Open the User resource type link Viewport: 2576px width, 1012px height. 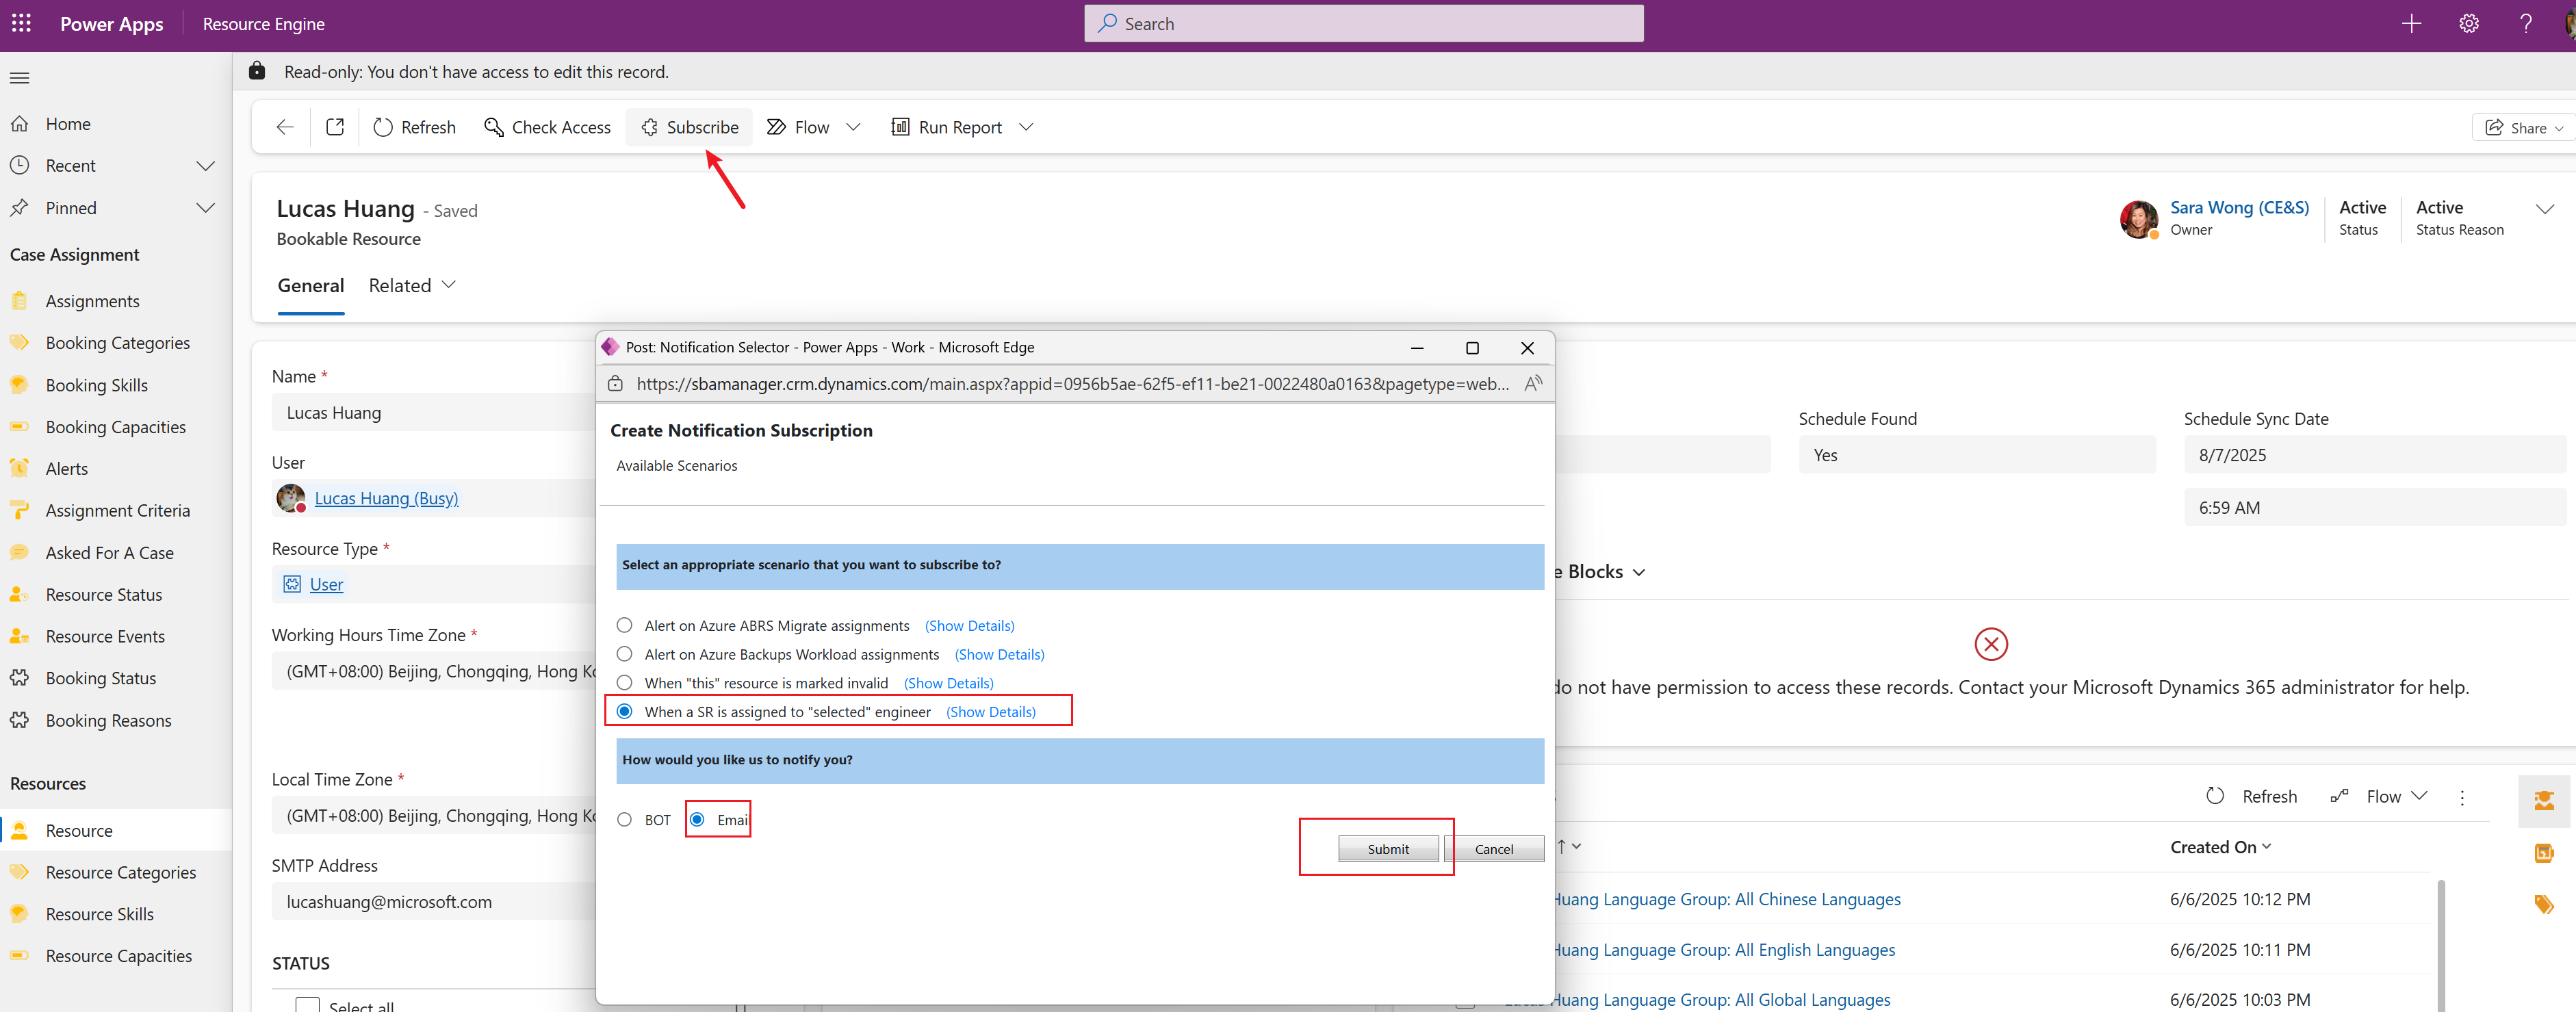[x=326, y=584]
